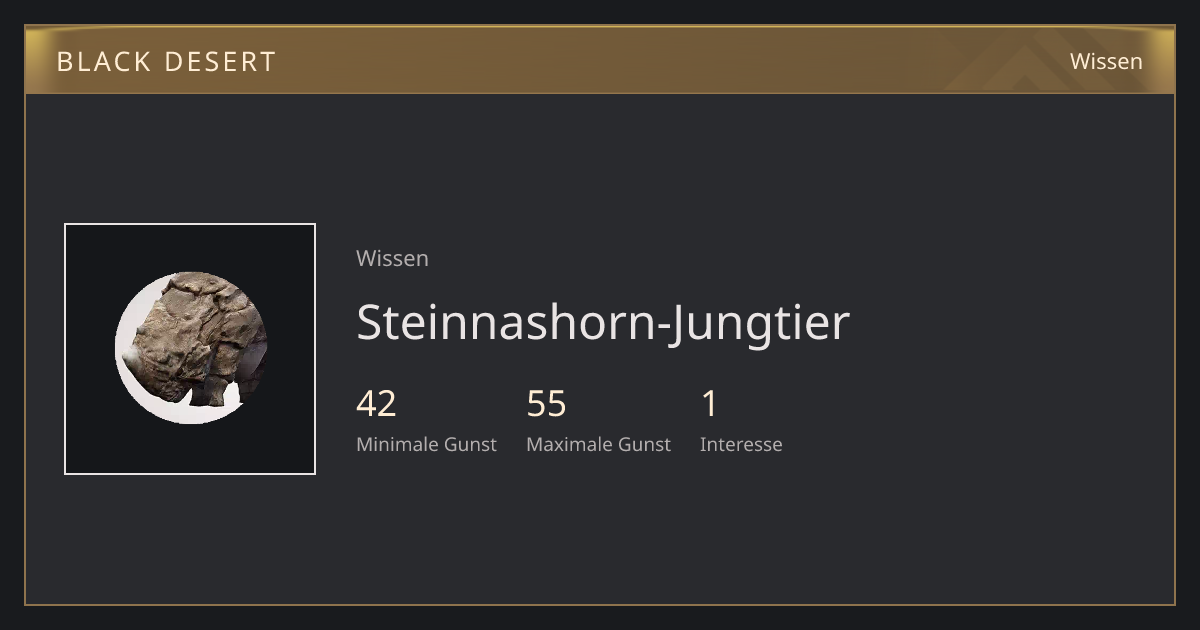Click the Steinnashorn-Jungtier rock rhino icon
The height and width of the screenshot is (630, 1200).
[191, 347]
